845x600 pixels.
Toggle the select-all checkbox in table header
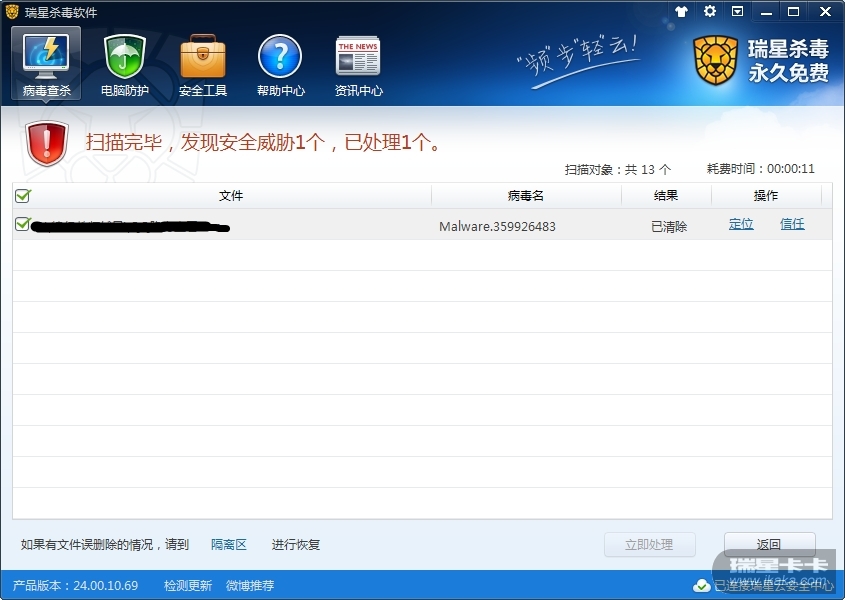point(23,195)
